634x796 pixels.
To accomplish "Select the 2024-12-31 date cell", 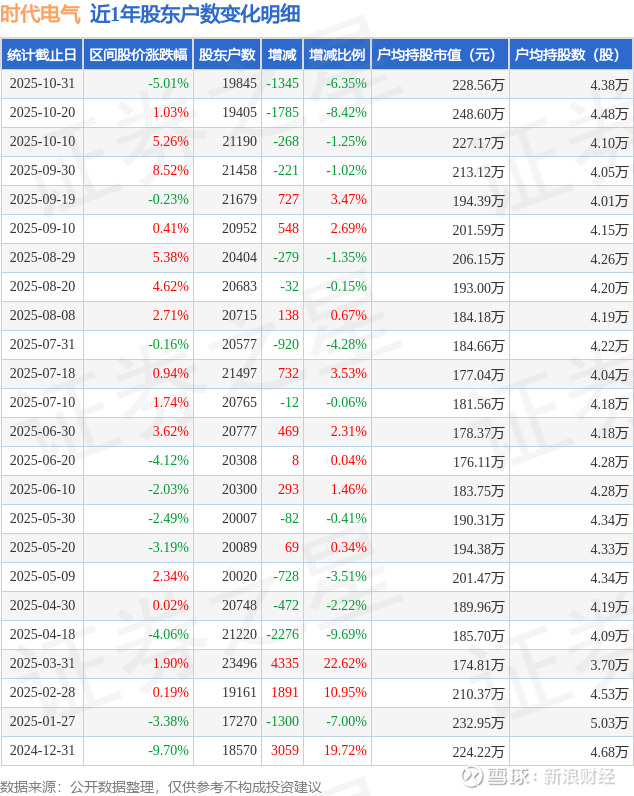I will (x=42, y=751).
